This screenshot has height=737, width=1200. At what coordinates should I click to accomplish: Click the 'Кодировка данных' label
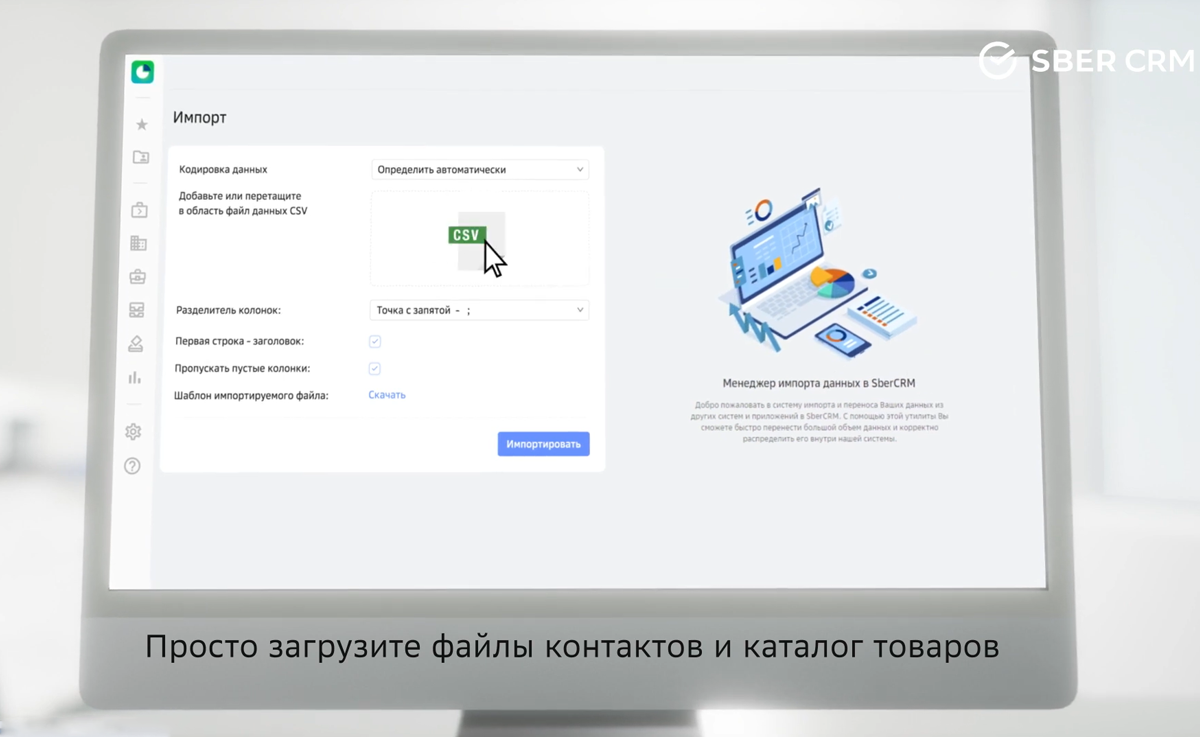coord(223,170)
